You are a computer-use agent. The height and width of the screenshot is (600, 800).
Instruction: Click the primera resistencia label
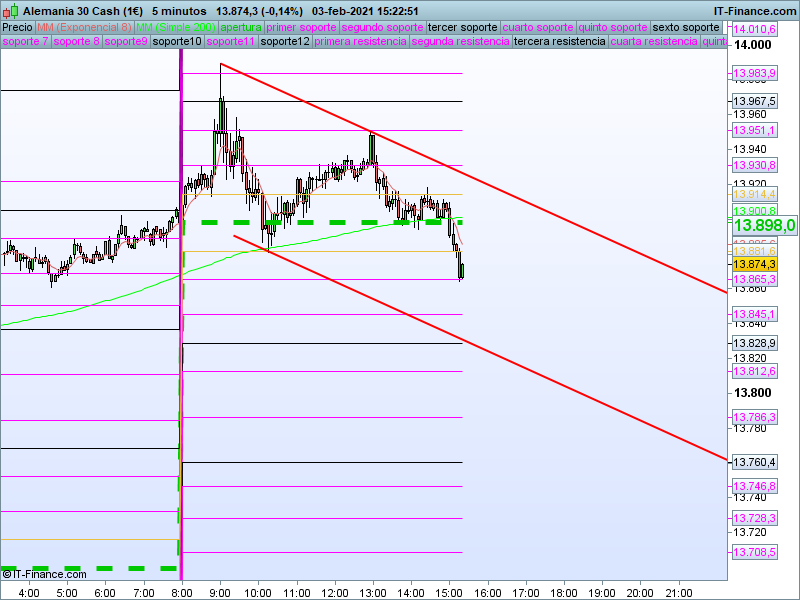tap(360, 42)
